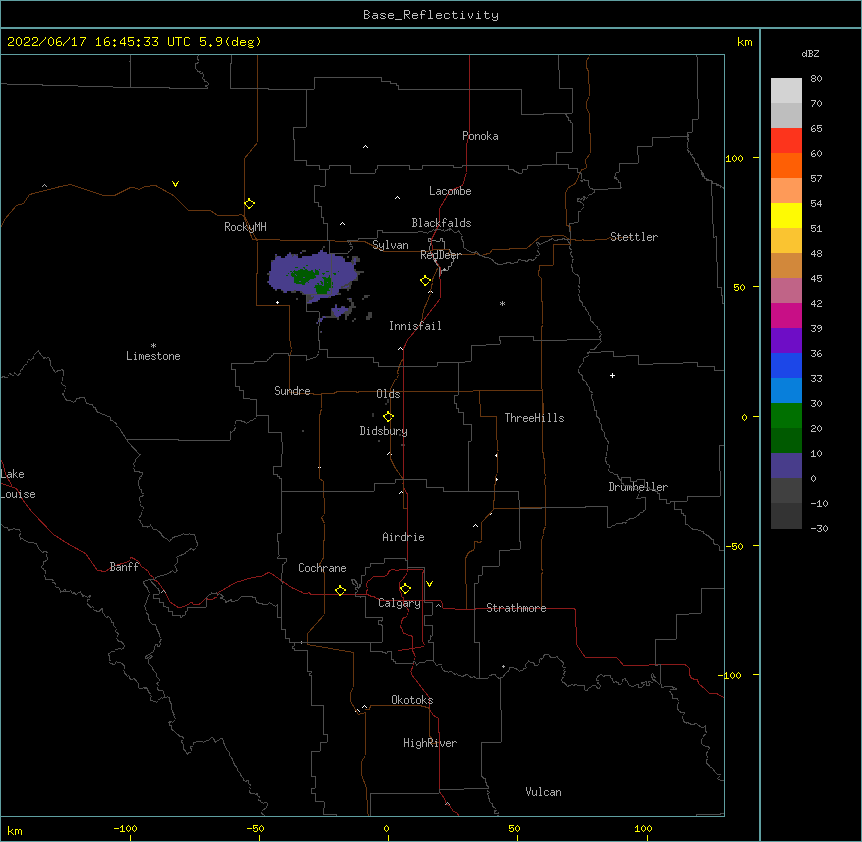Click the 0 tick on bottom axis
Image resolution: width=862 pixels, height=842 pixels.
click(x=386, y=828)
